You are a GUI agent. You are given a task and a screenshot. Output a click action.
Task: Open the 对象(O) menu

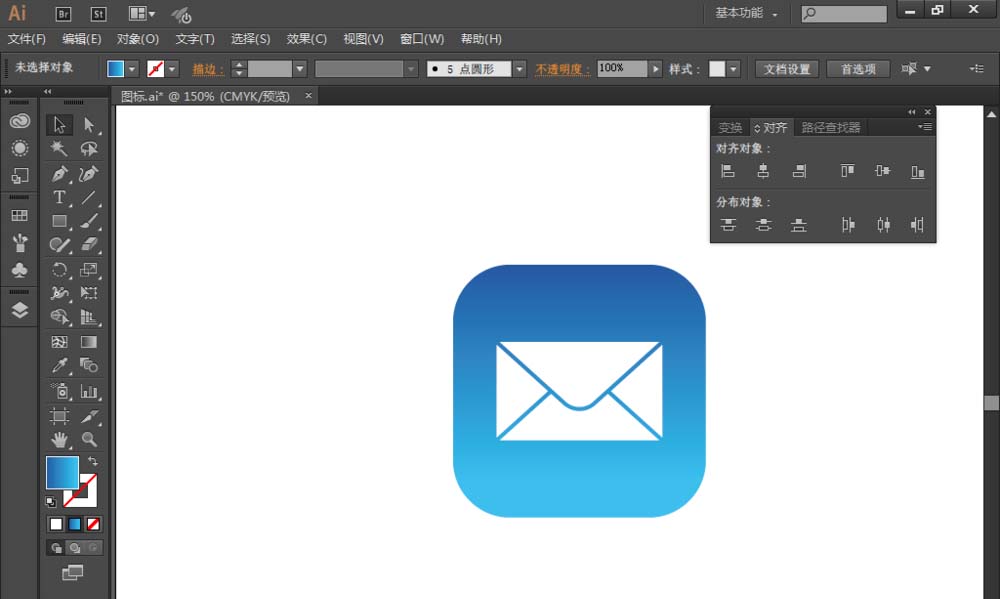(138, 39)
